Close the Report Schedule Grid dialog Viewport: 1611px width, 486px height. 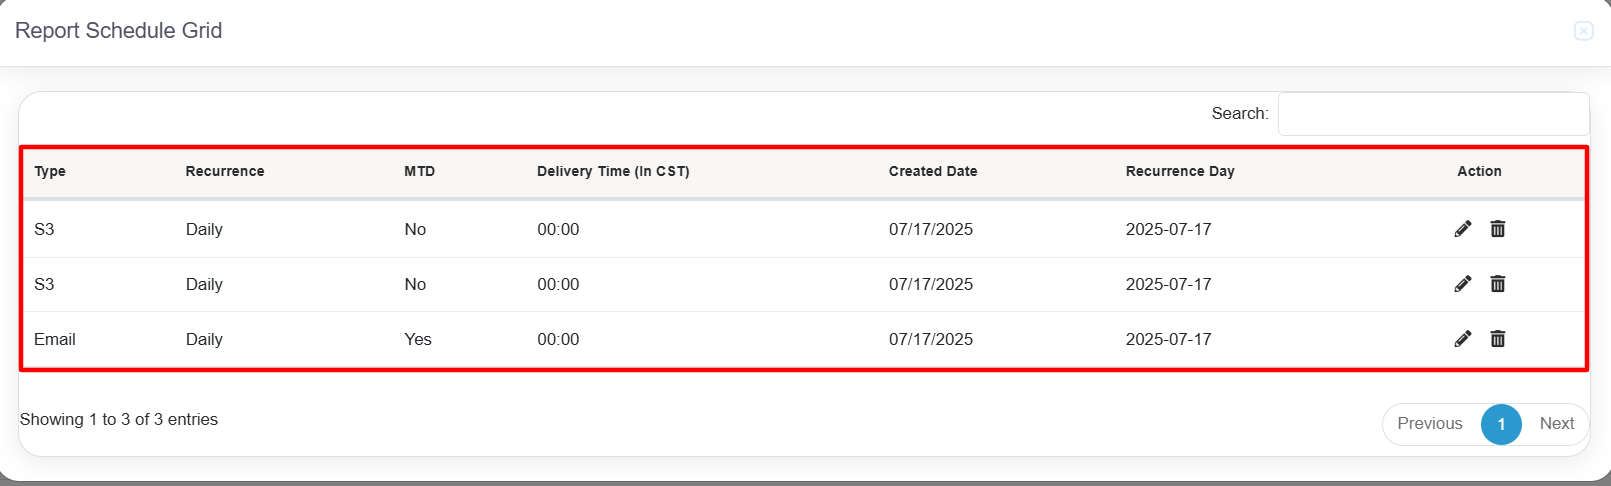(1584, 31)
